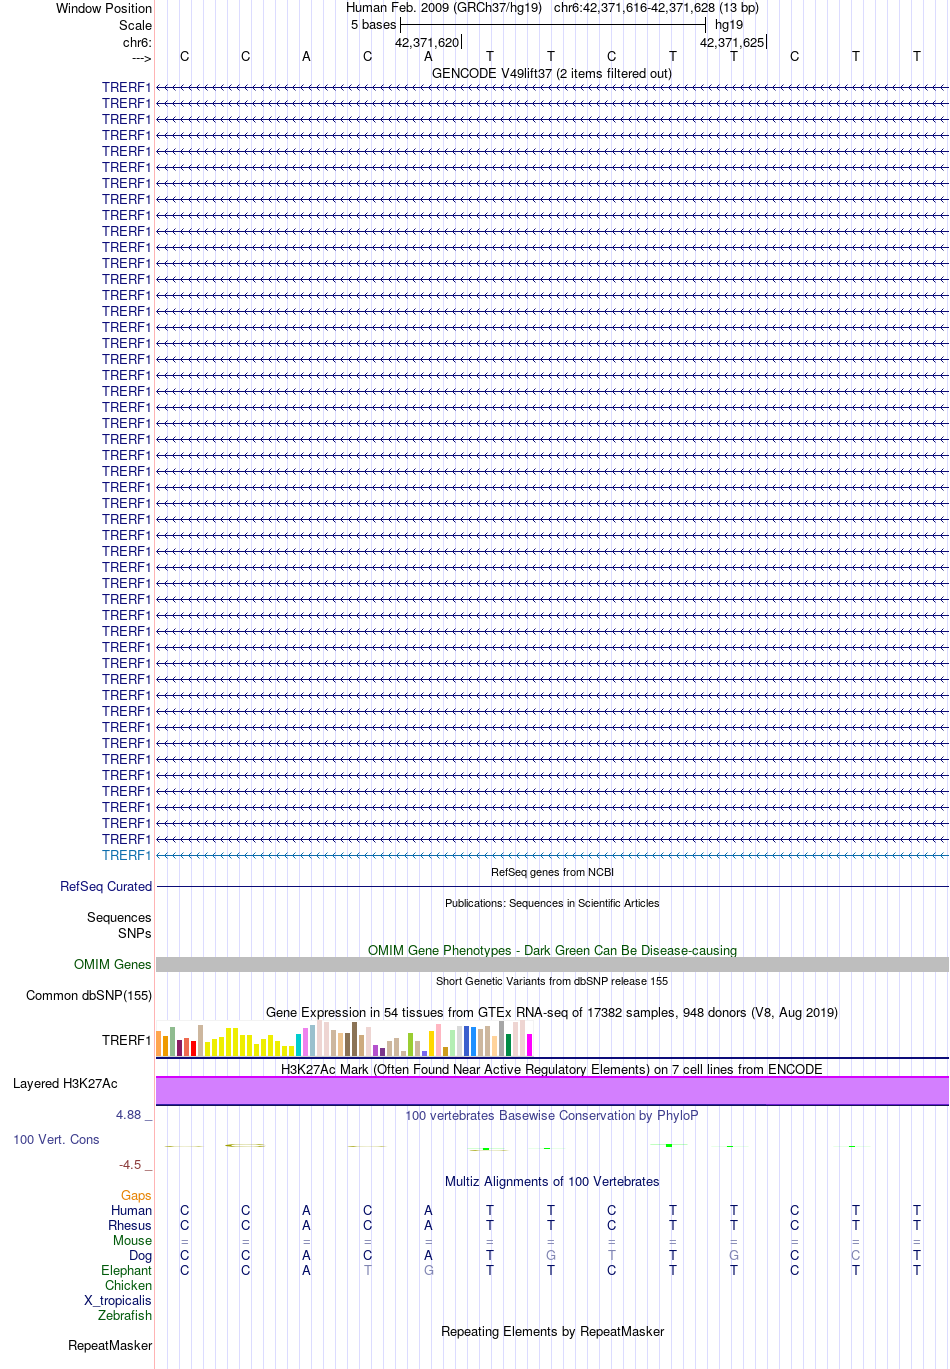Open 100 vertebrates Basewise Conservation by PhyloP title
Image resolution: width=950 pixels, height=1369 pixels.
[552, 1115]
